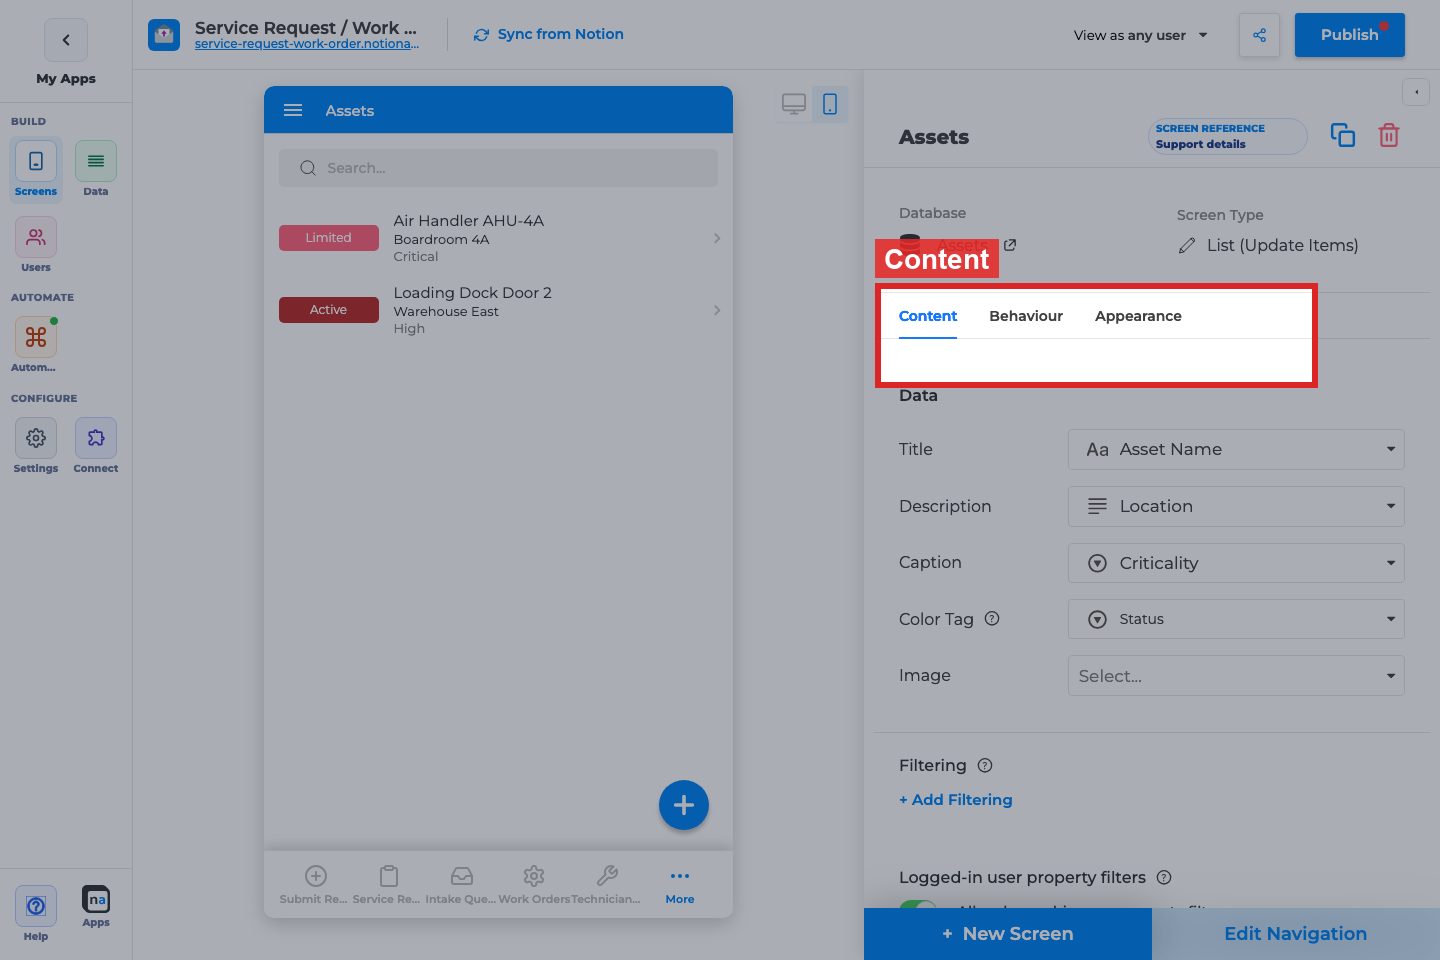The height and width of the screenshot is (960, 1440).
Task: Open the Caption Criticality dropdown
Action: pos(1236,563)
